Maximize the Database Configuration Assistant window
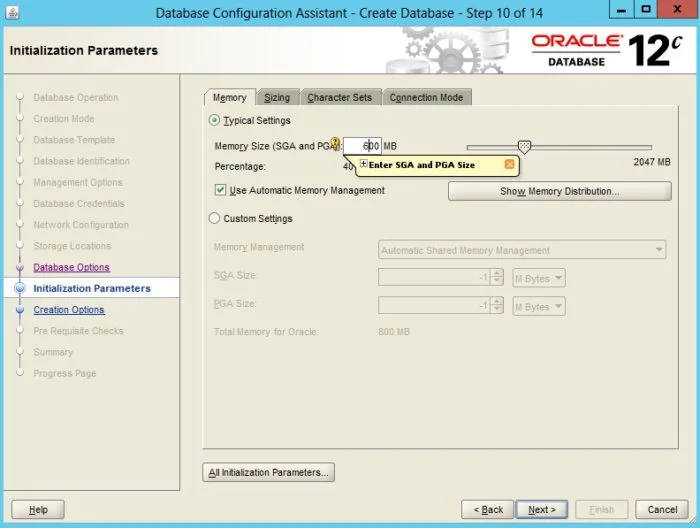 [646, 9]
